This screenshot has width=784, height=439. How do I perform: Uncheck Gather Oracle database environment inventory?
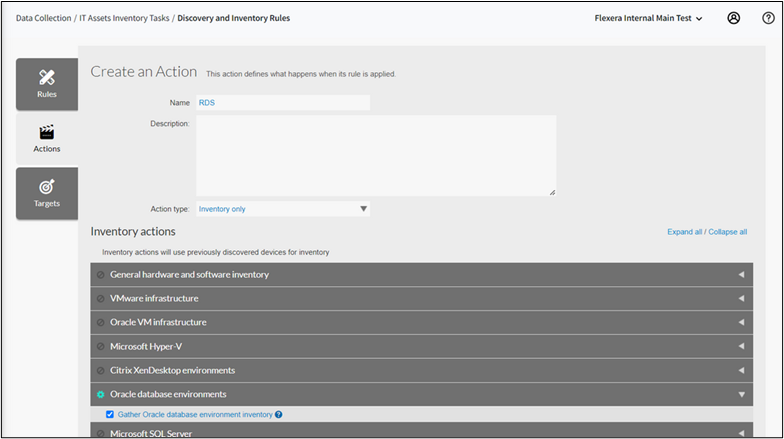(110, 414)
